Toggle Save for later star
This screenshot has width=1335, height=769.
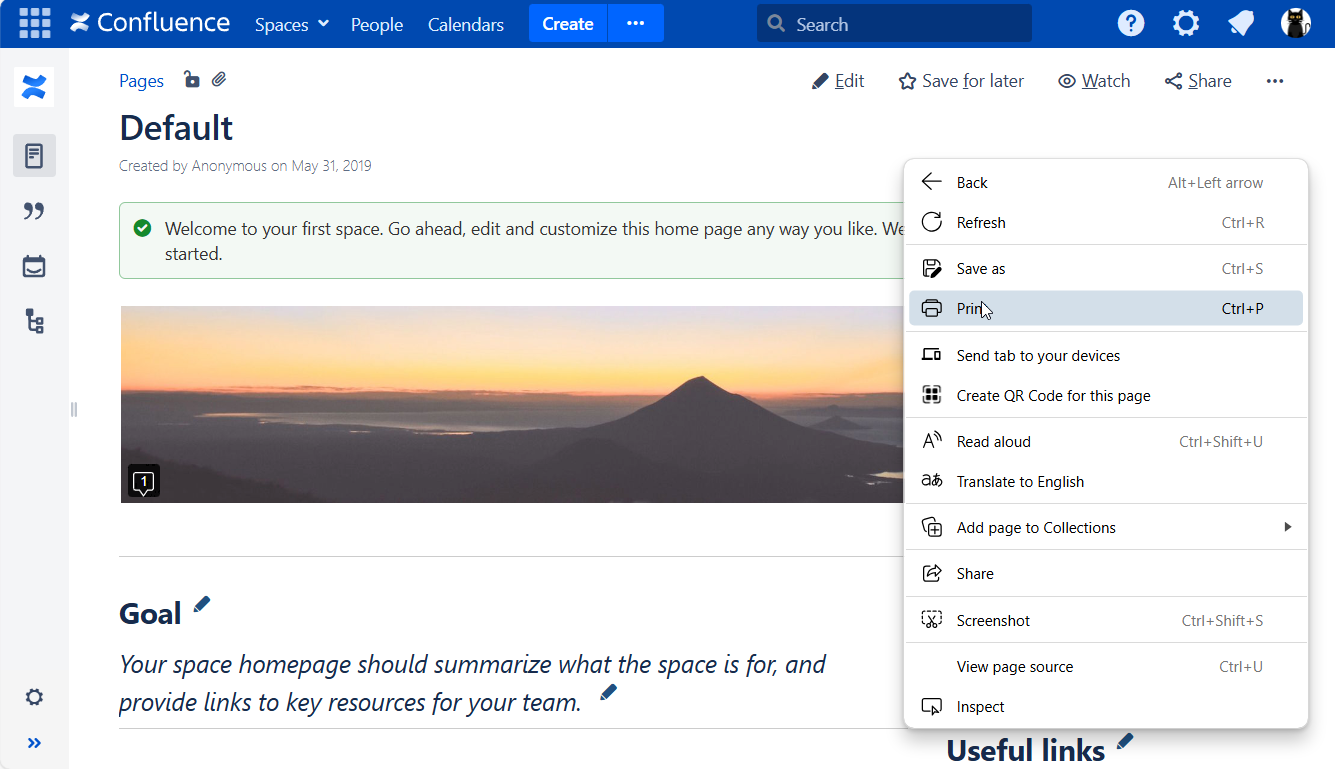[x=961, y=81]
